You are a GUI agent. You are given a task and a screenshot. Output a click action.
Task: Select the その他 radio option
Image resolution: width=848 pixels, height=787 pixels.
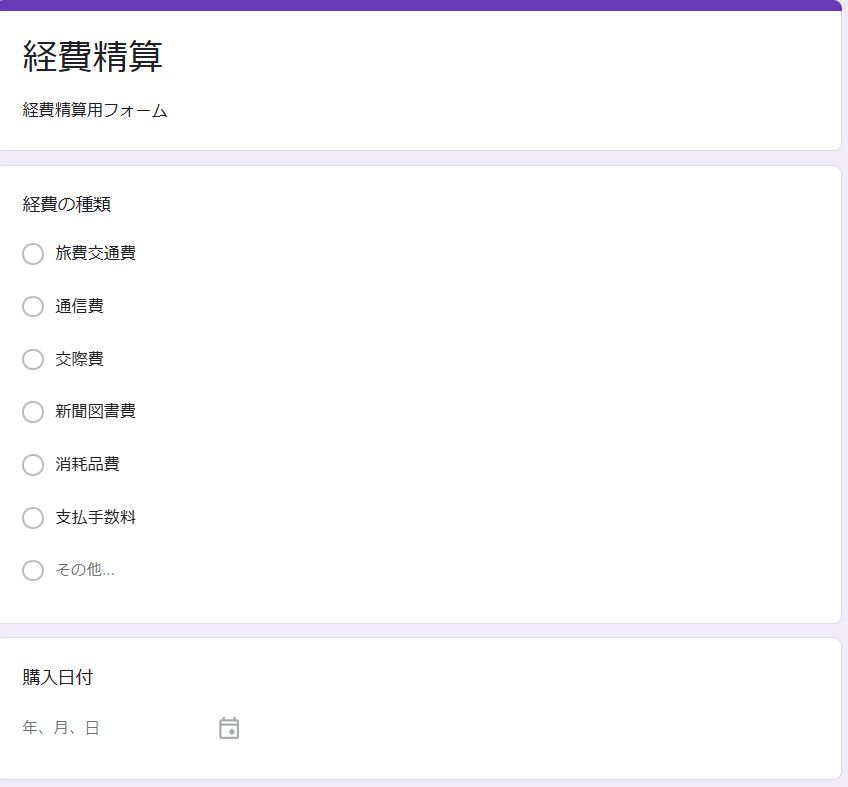pos(33,570)
